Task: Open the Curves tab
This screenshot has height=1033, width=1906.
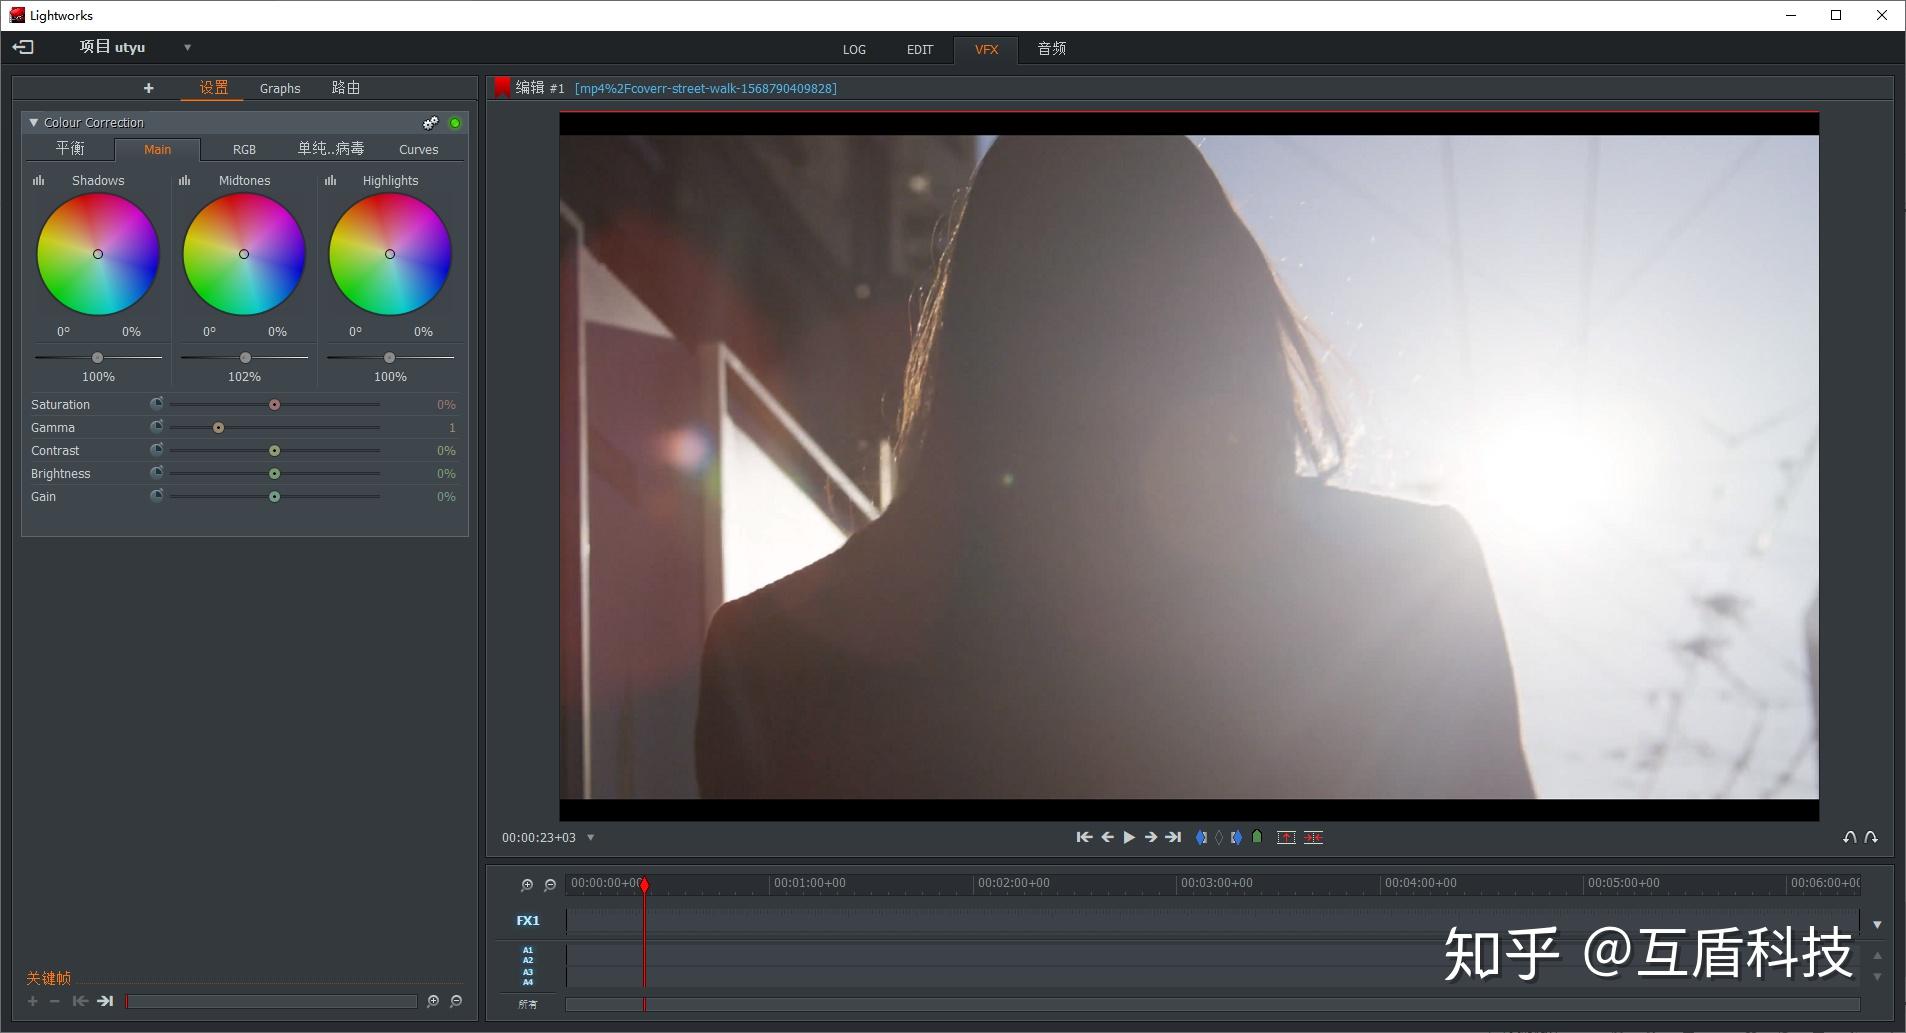Action: click(x=418, y=149)
